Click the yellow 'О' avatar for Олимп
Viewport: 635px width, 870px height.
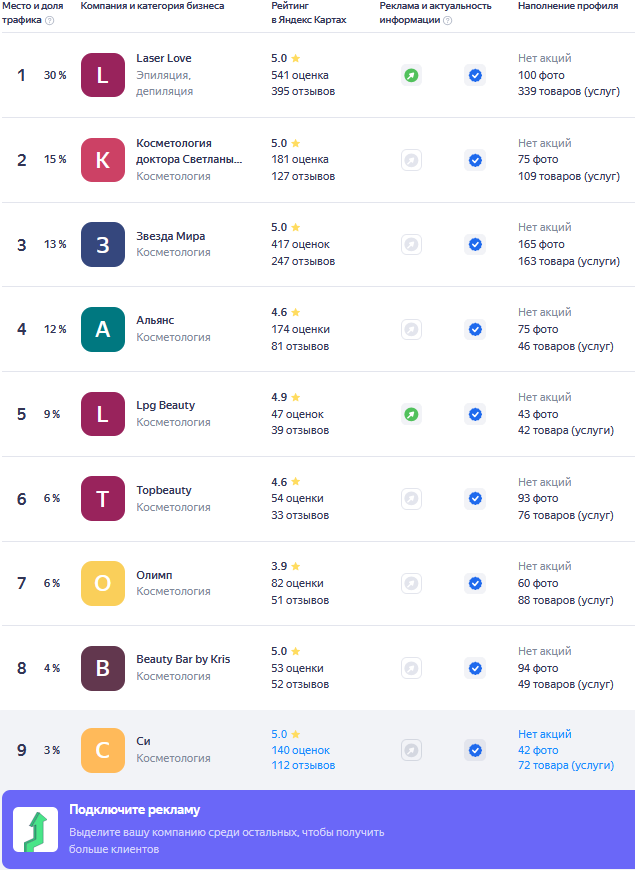coord(103,583)
